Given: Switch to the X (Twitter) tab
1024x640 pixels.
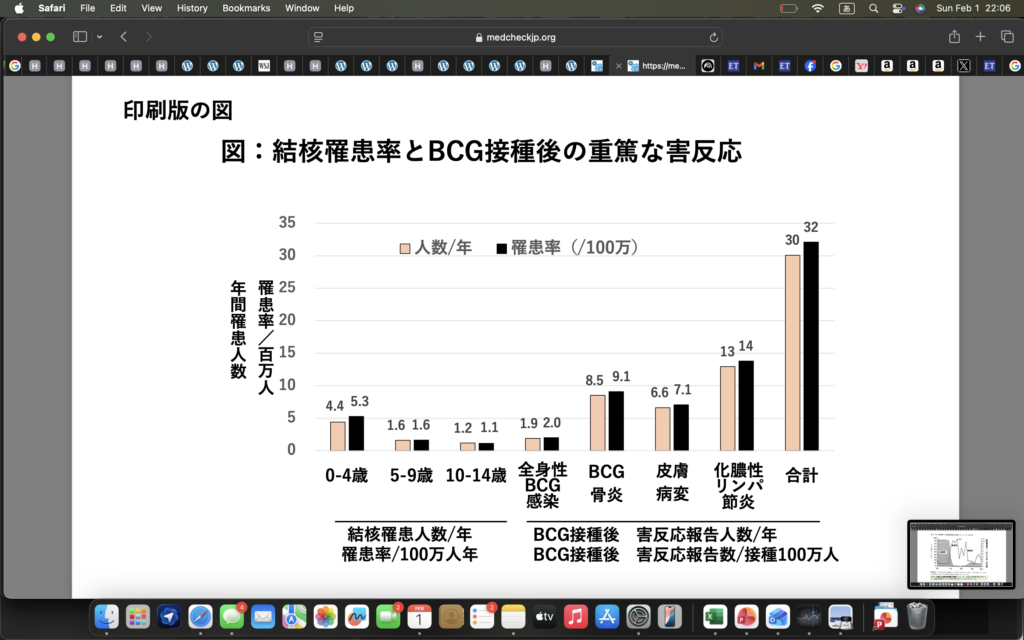Looking at the screenshot, I should click(963, 66).
